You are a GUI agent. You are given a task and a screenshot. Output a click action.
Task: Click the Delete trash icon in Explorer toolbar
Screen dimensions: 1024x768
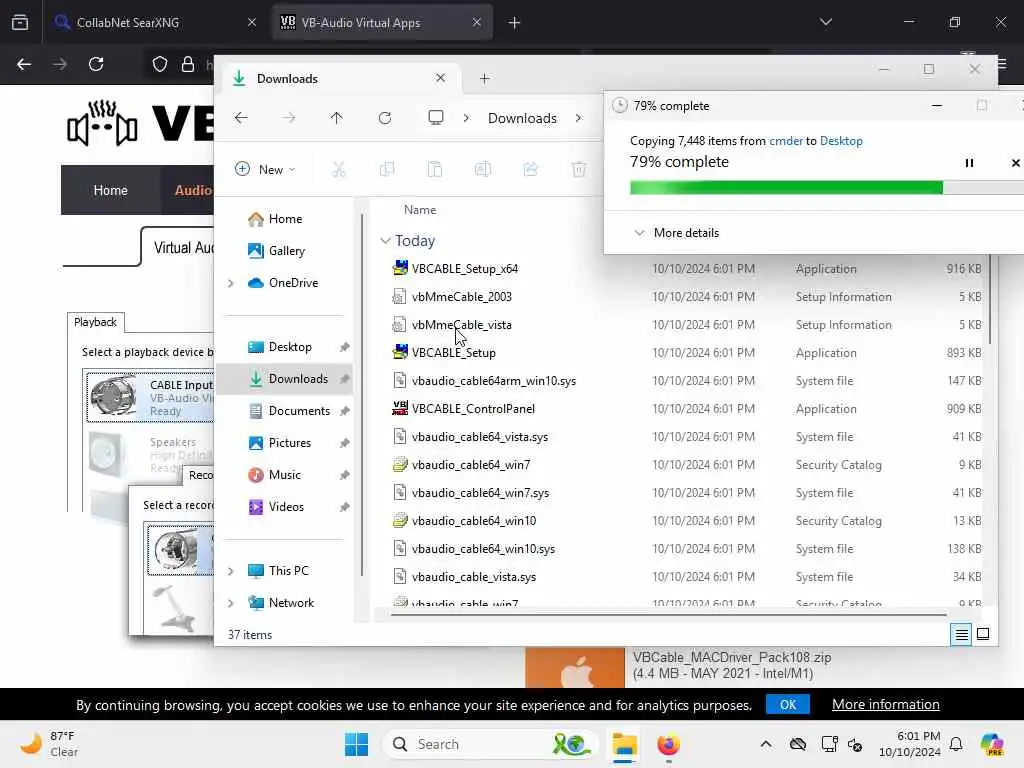click(579, 170)
